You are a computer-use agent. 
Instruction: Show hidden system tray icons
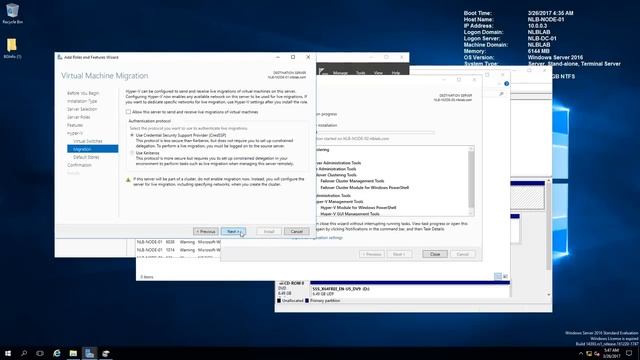pyautogui.click(x=581, y=353)
